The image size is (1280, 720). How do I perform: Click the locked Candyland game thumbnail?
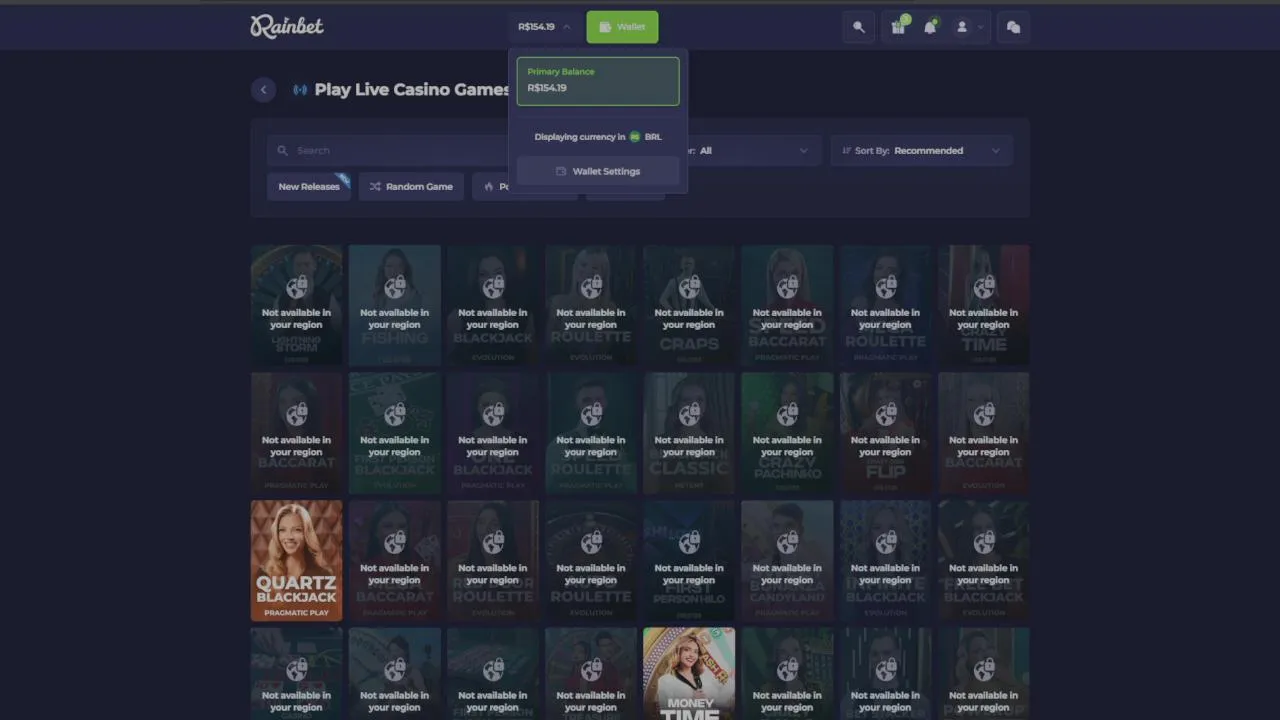pyautogui.click(x=787, y=561)
